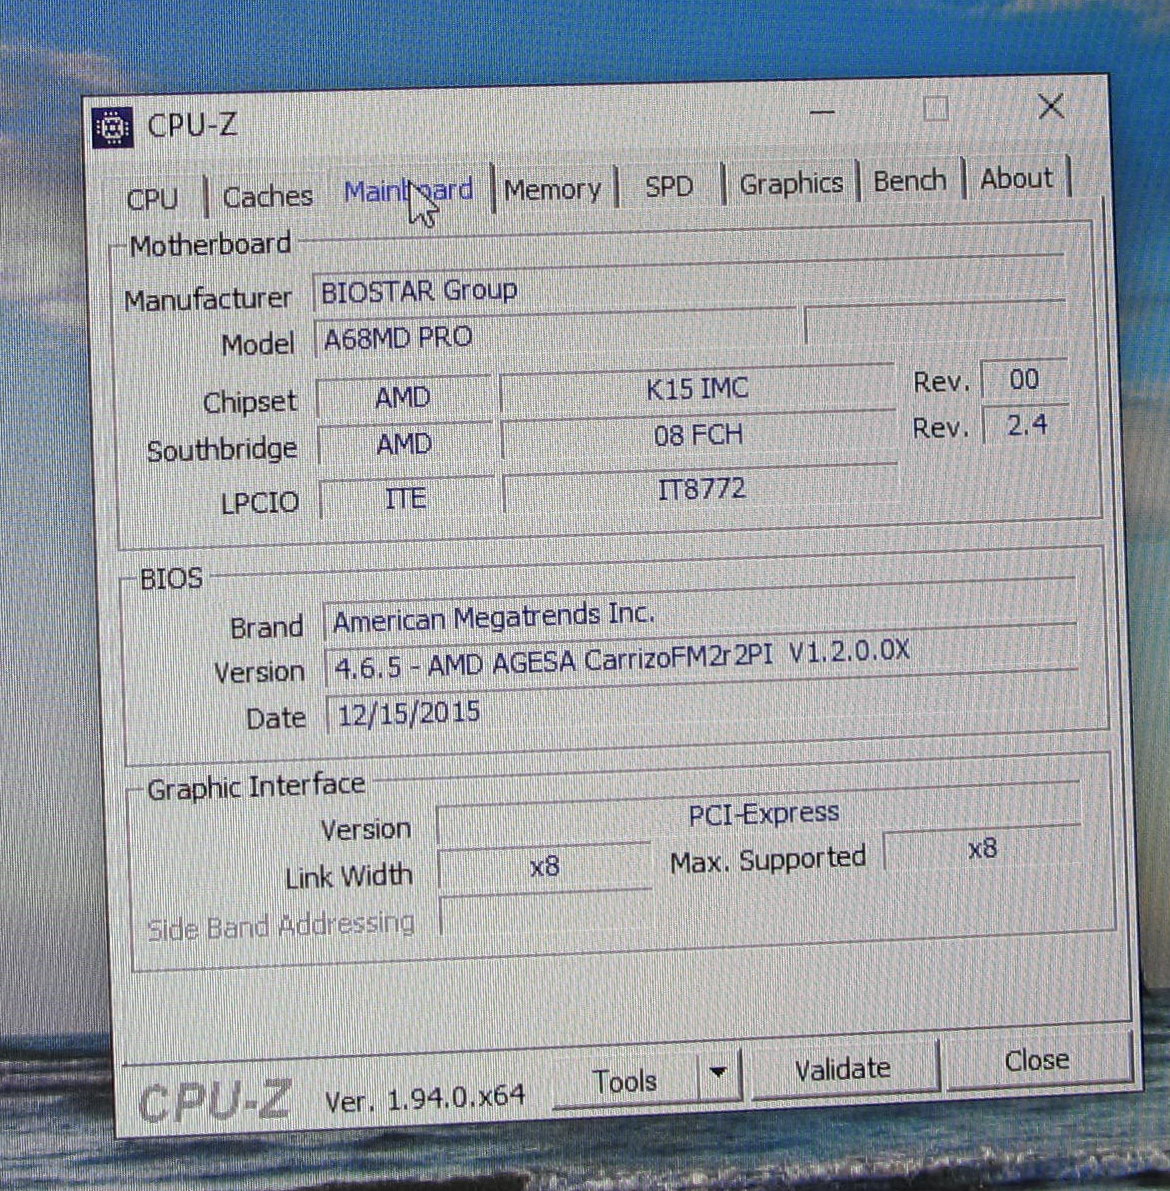Viewport: 1170px width, 1191px height.
Task: Open the About tab
Action: point(1016,178)
